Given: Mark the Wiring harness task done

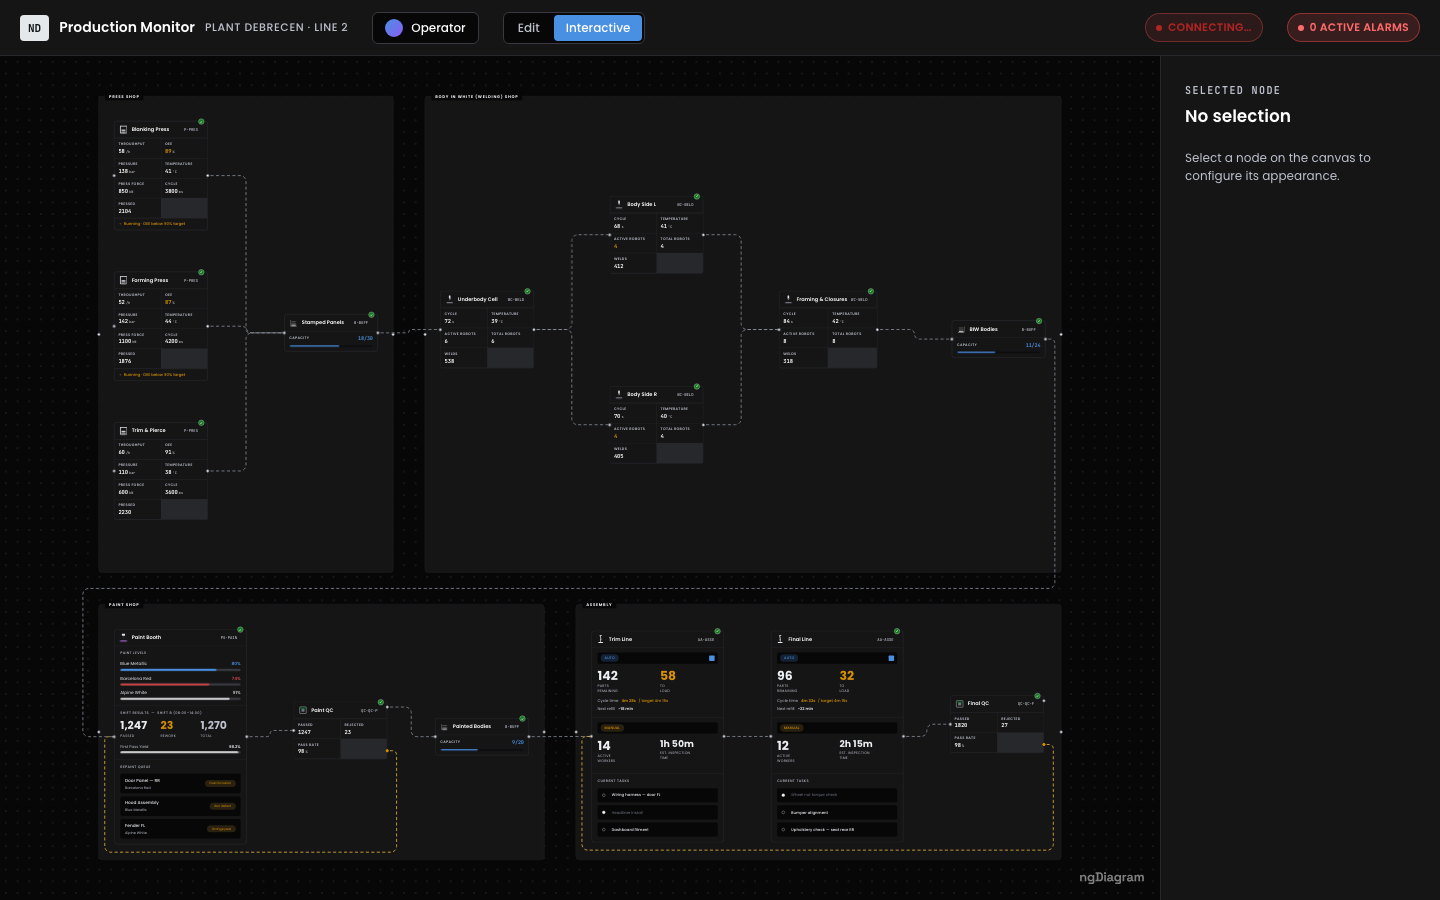Looking at the screenshot, I should coord(604,795).
